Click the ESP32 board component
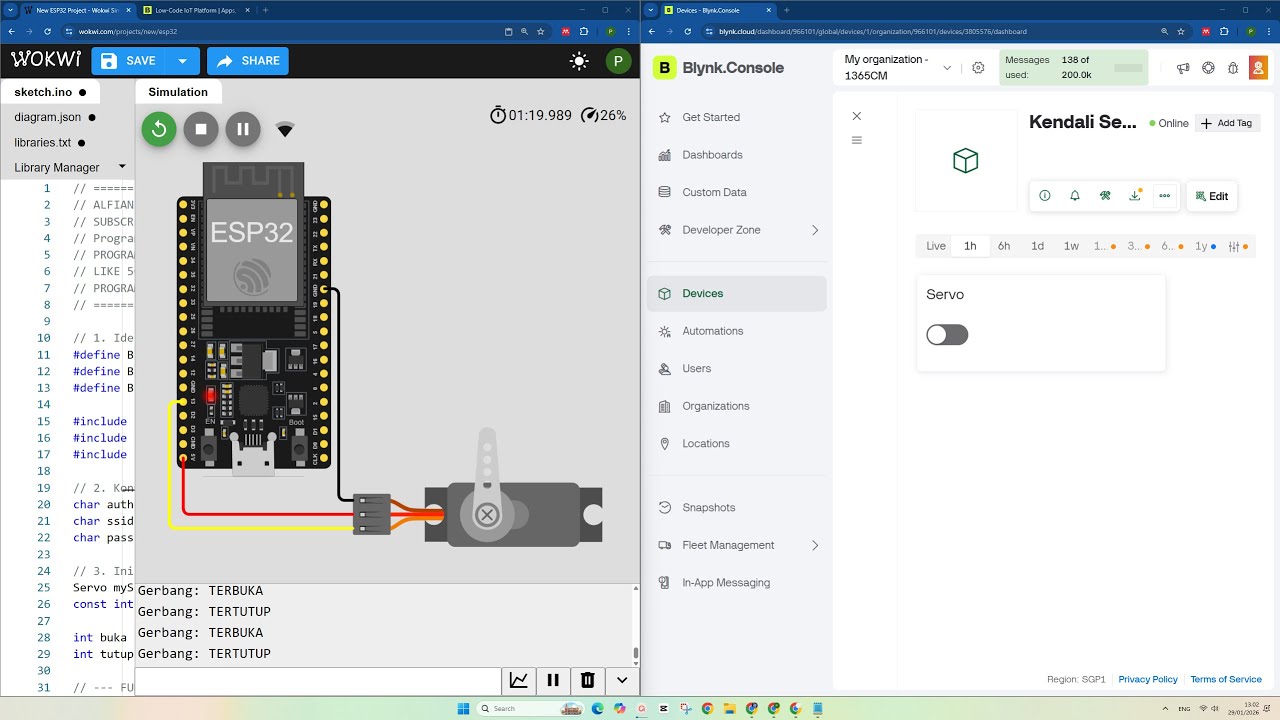The image size is (1280, 720). click(253, 320)
